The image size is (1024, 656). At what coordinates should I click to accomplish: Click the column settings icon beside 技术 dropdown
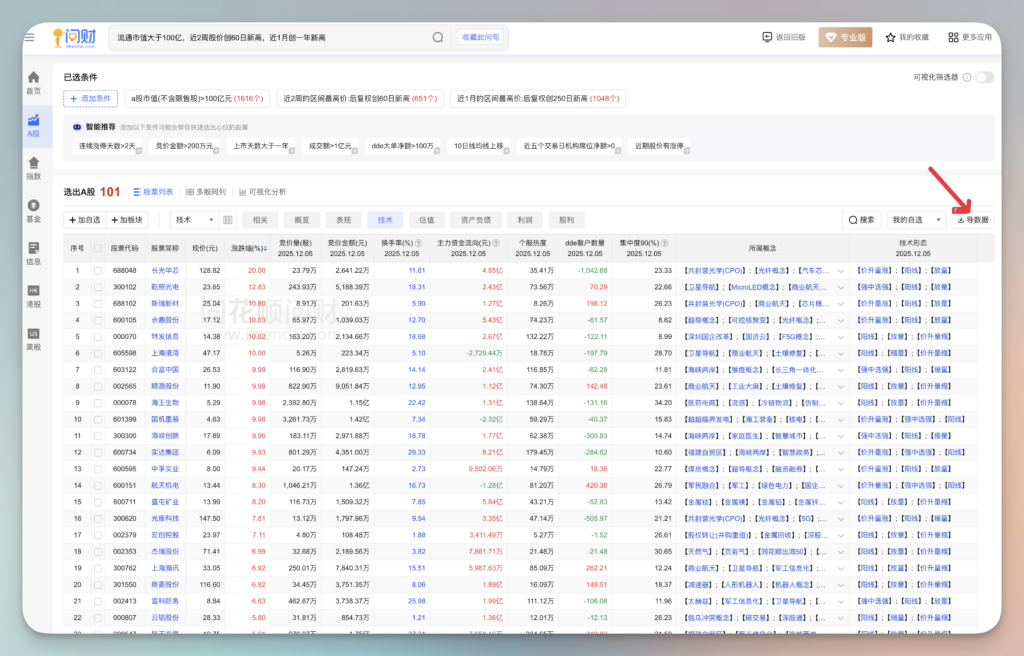click(x=228, y=219)
